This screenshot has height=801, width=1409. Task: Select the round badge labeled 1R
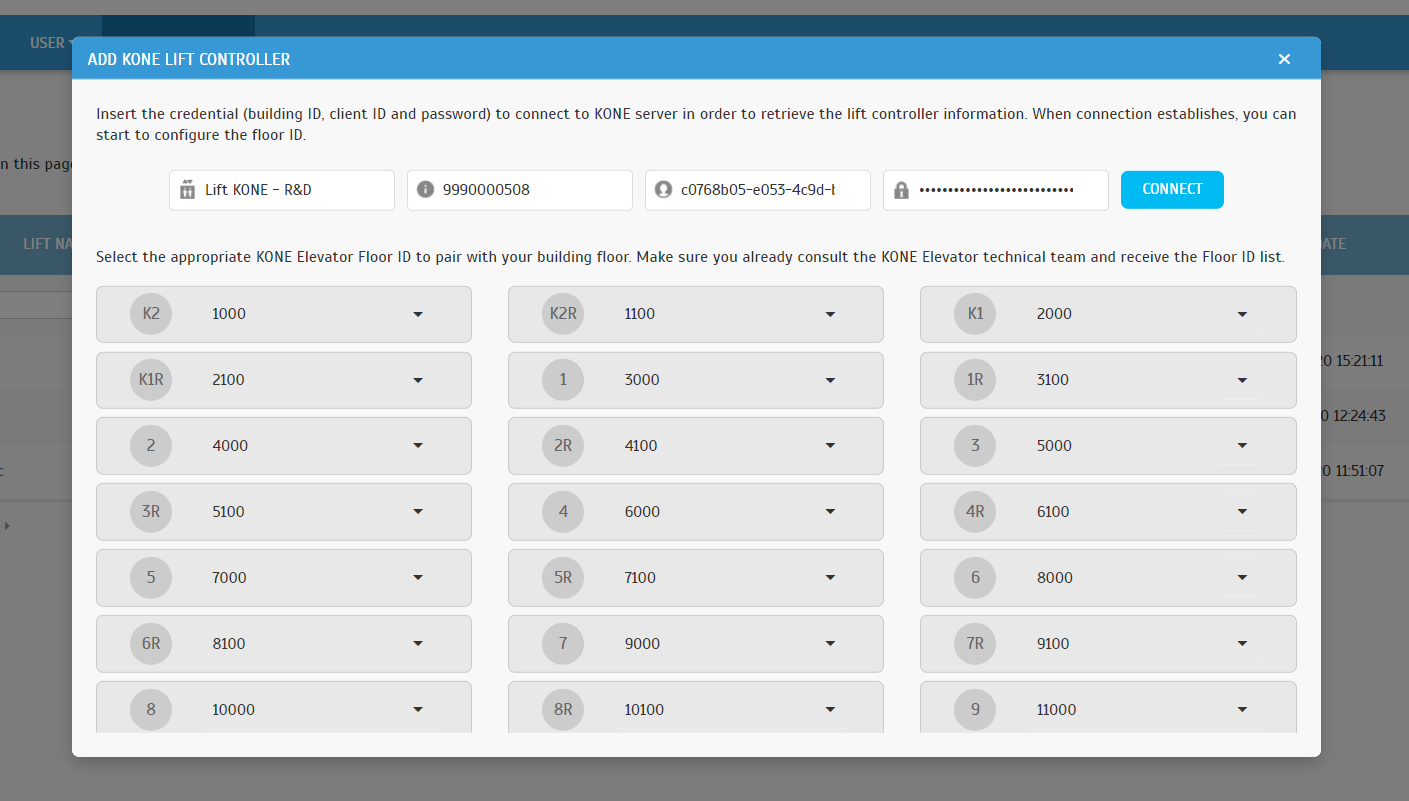point(975,380)
